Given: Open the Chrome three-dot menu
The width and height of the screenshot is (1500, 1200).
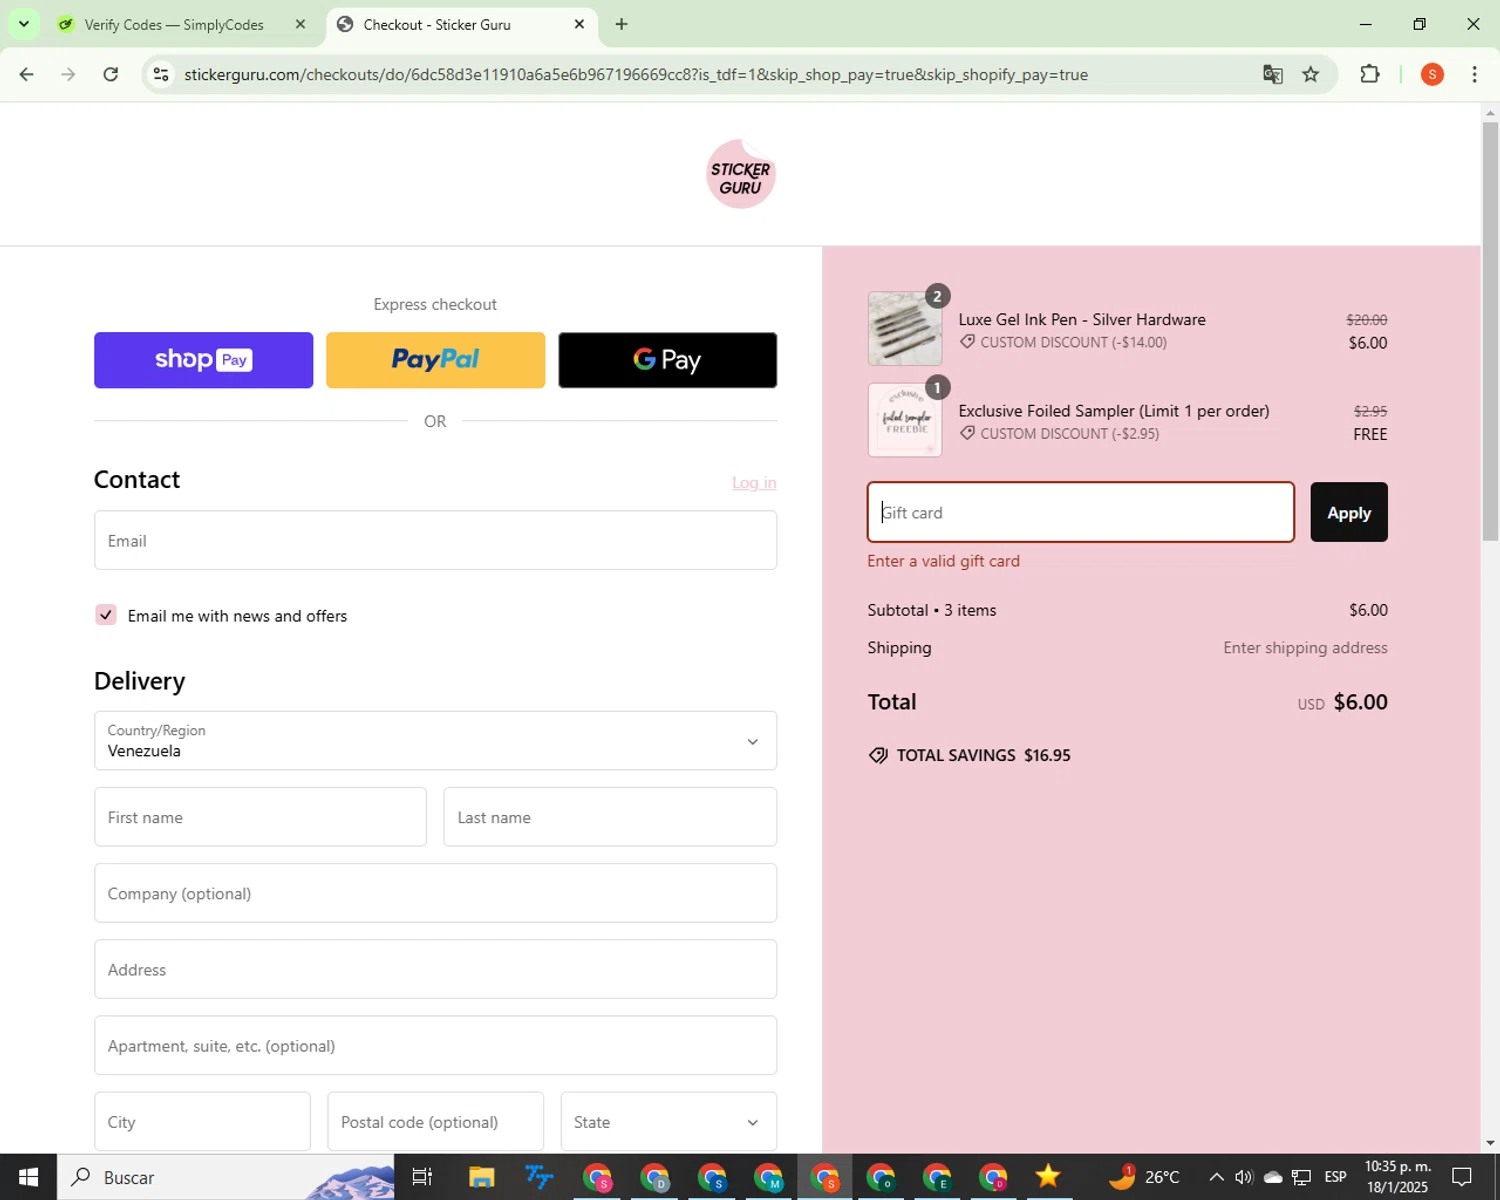Looking at the screenshot, I should tap(1474, 74).
